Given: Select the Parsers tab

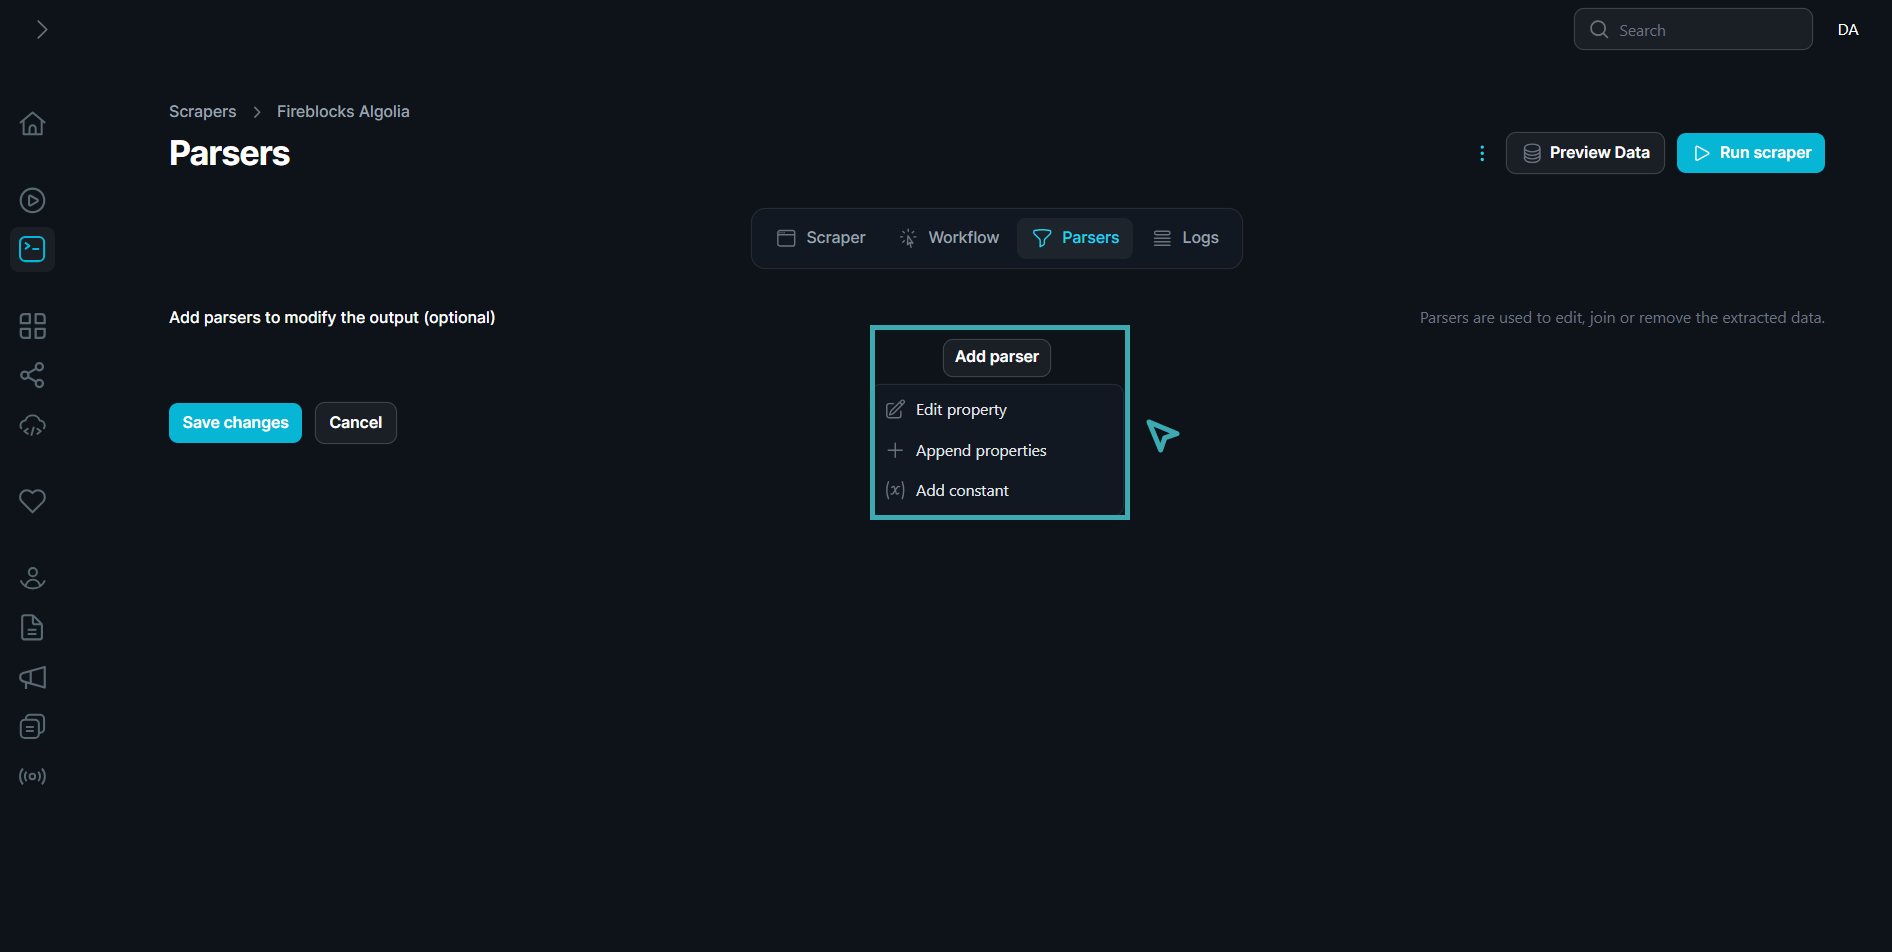Looking at the screenshot, I should click(x=1075, y=238).
